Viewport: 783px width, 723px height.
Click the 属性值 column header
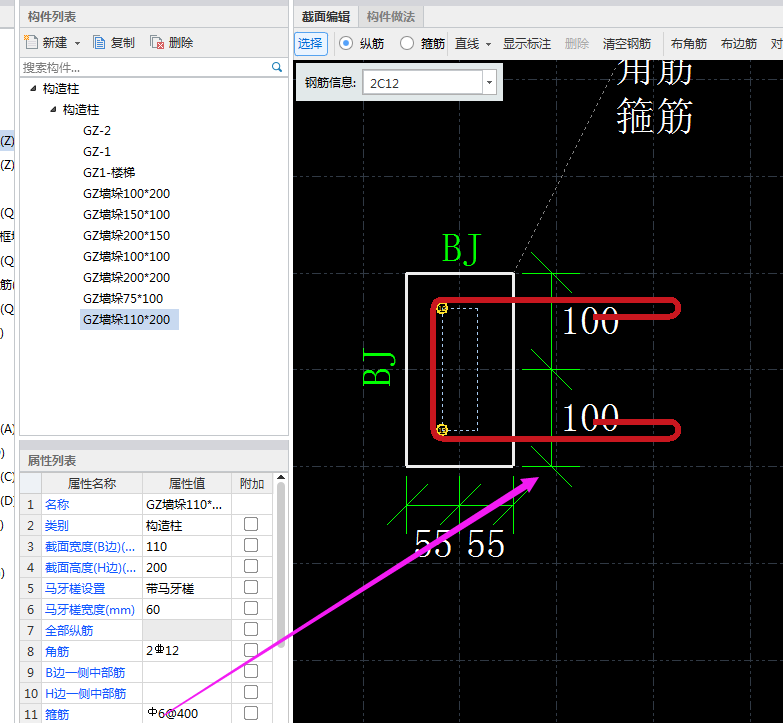(187, 483)
